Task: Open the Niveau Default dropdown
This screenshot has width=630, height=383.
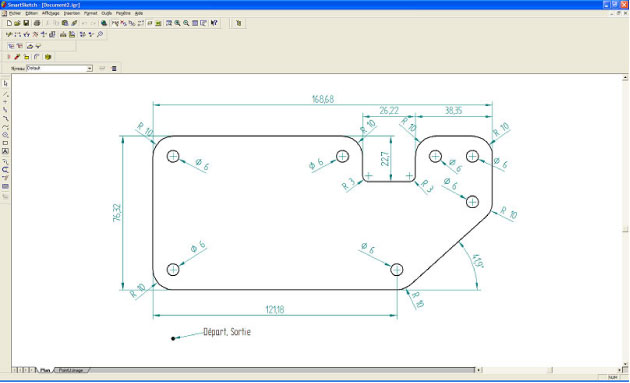Action: (x=90, y=69)
